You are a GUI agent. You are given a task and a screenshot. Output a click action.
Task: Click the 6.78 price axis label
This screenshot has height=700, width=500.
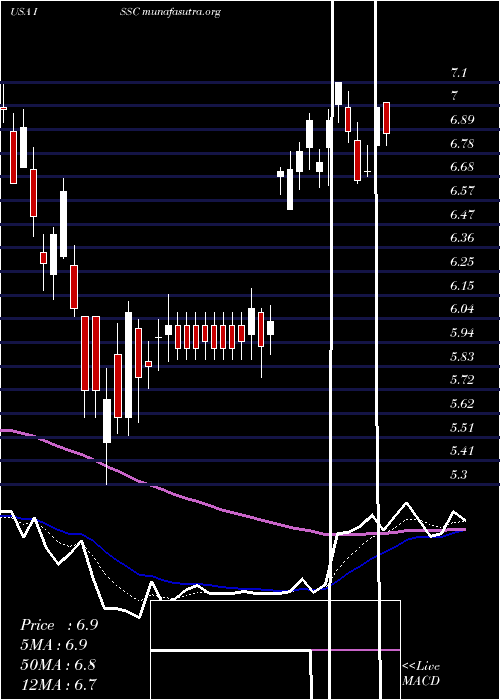pos(462,143)
